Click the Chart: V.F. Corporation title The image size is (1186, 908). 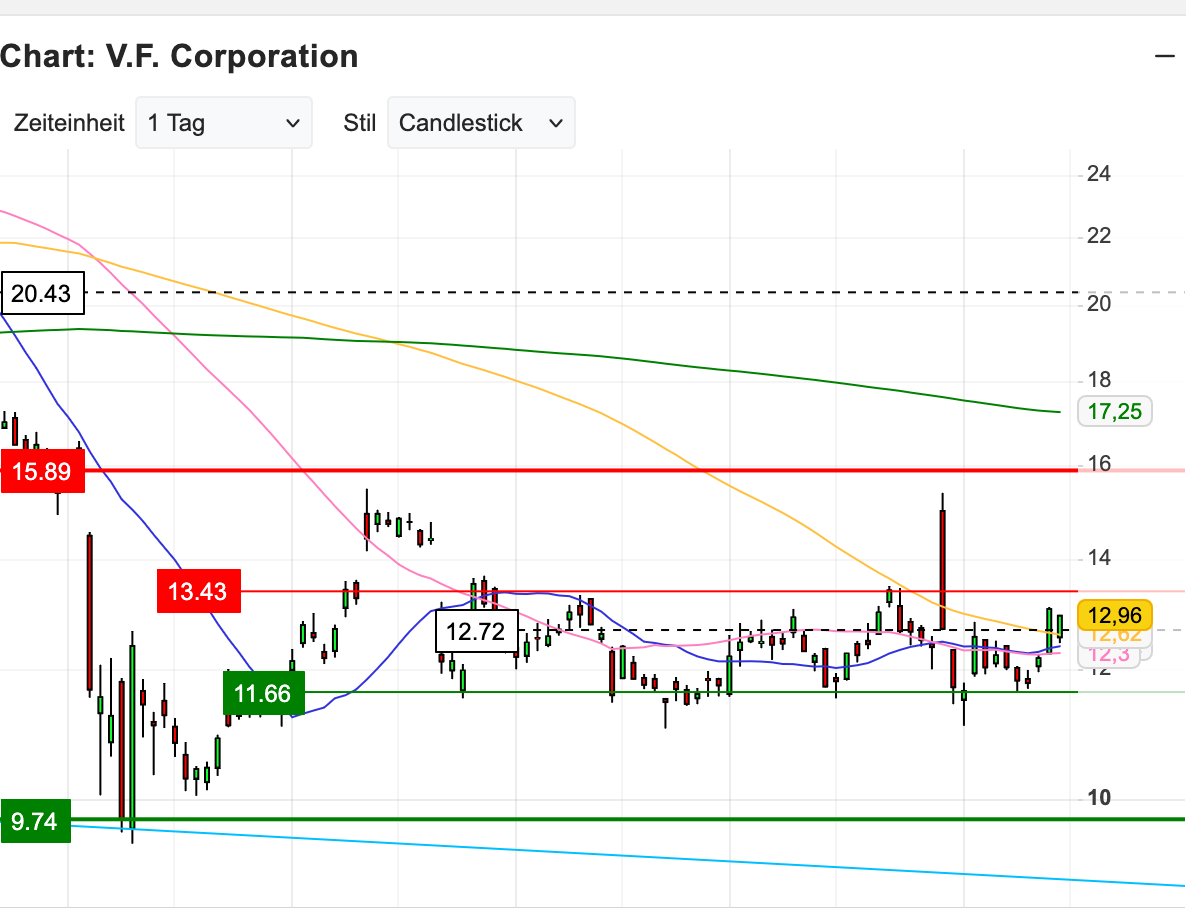point(178,56)
